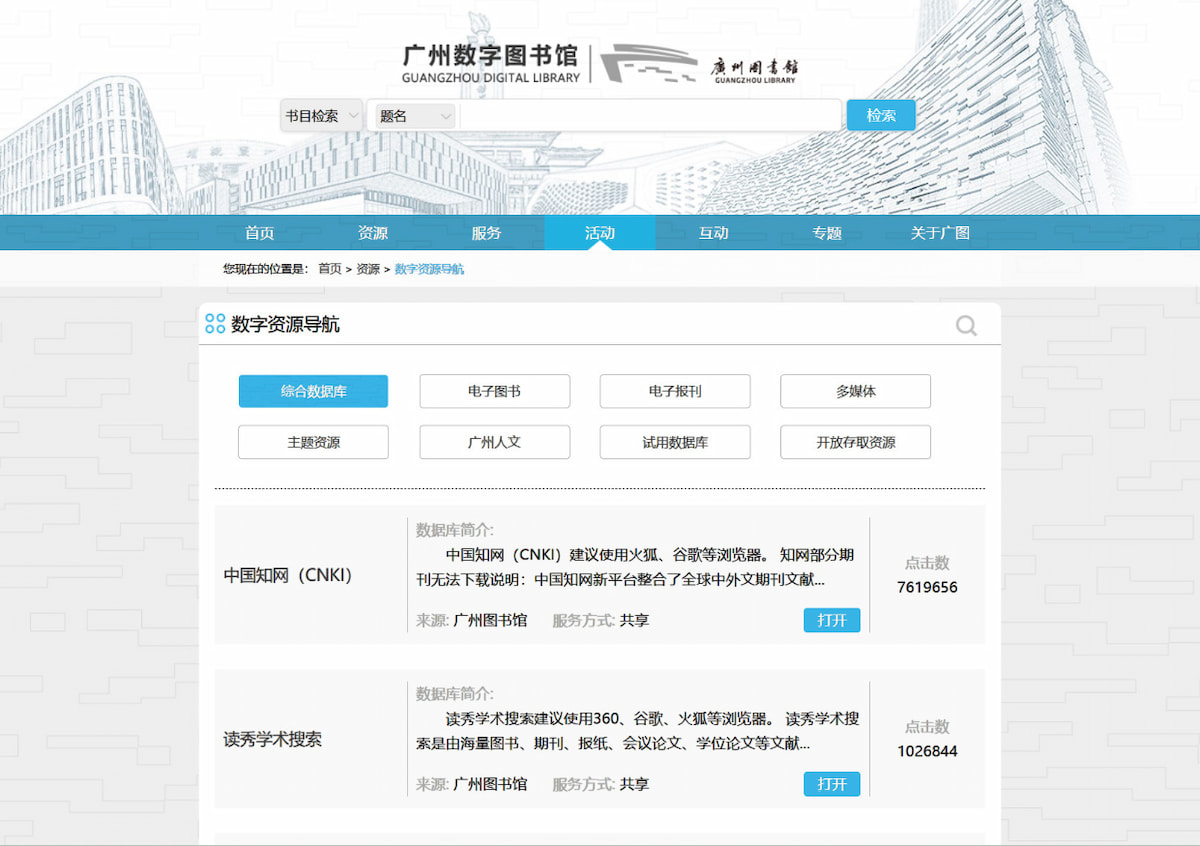1200x846 pixels.
Task: Click inside the search input box
Action: pos(650,115)
